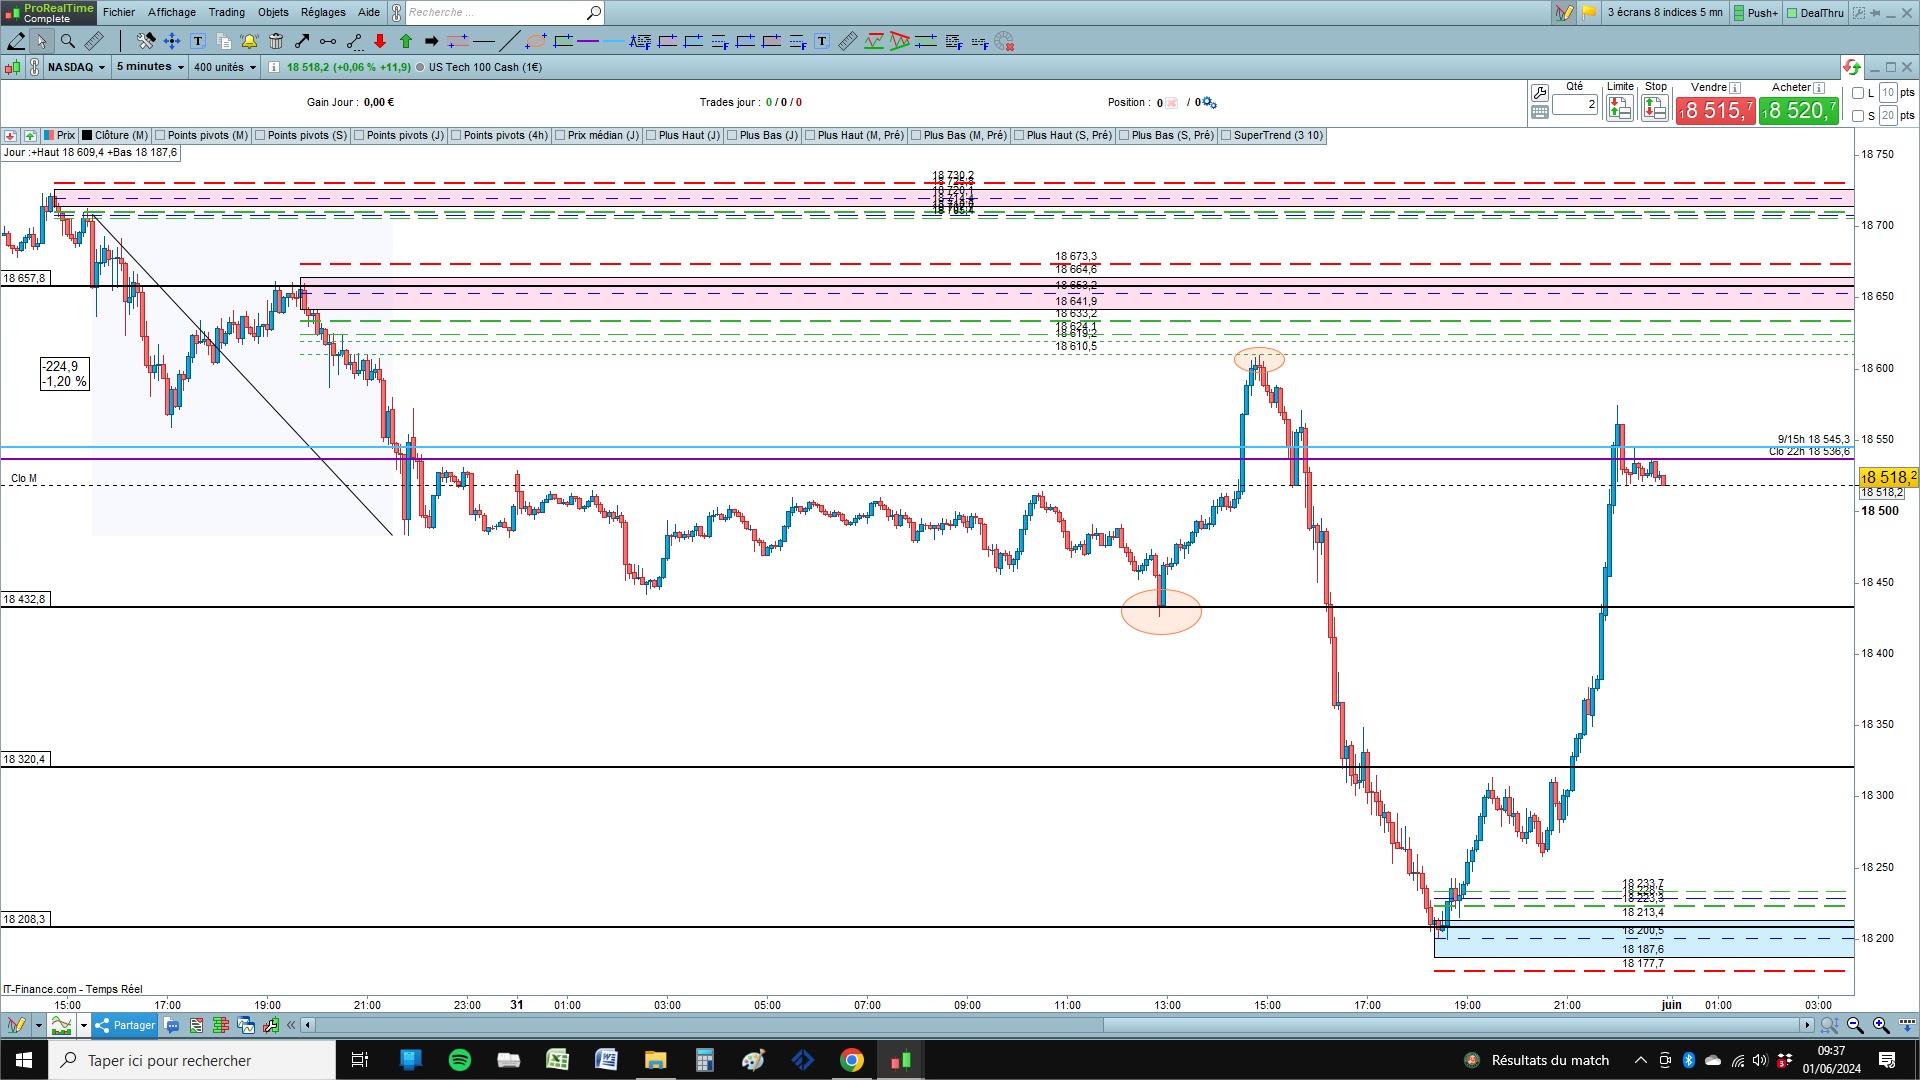Click the green Acheter price button
Viewport: 1920px width, 1080px height.
click(1799, 110)
